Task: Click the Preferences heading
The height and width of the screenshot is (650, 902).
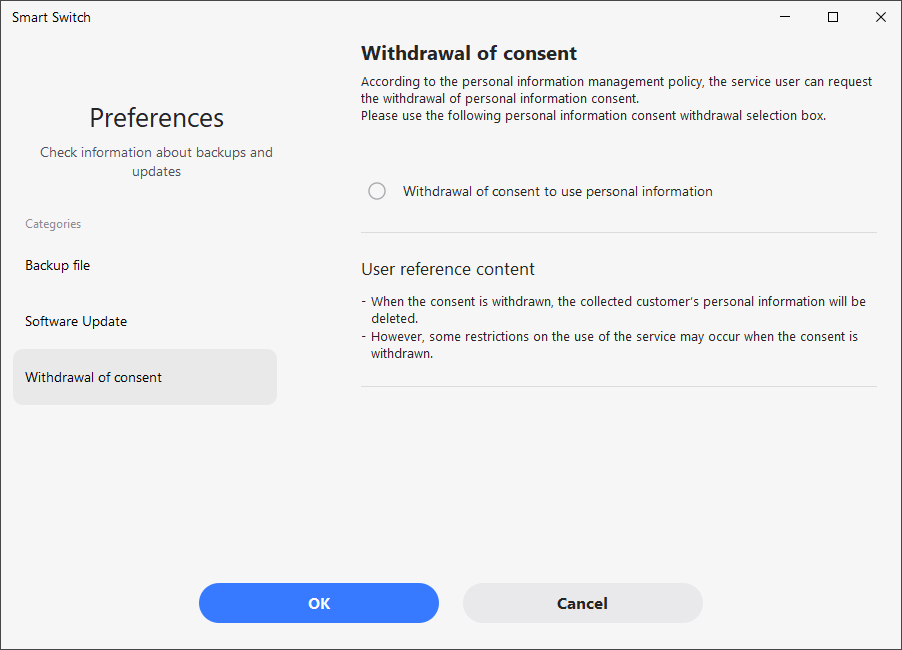Action: pyautogui.click(x=157, y=118)
